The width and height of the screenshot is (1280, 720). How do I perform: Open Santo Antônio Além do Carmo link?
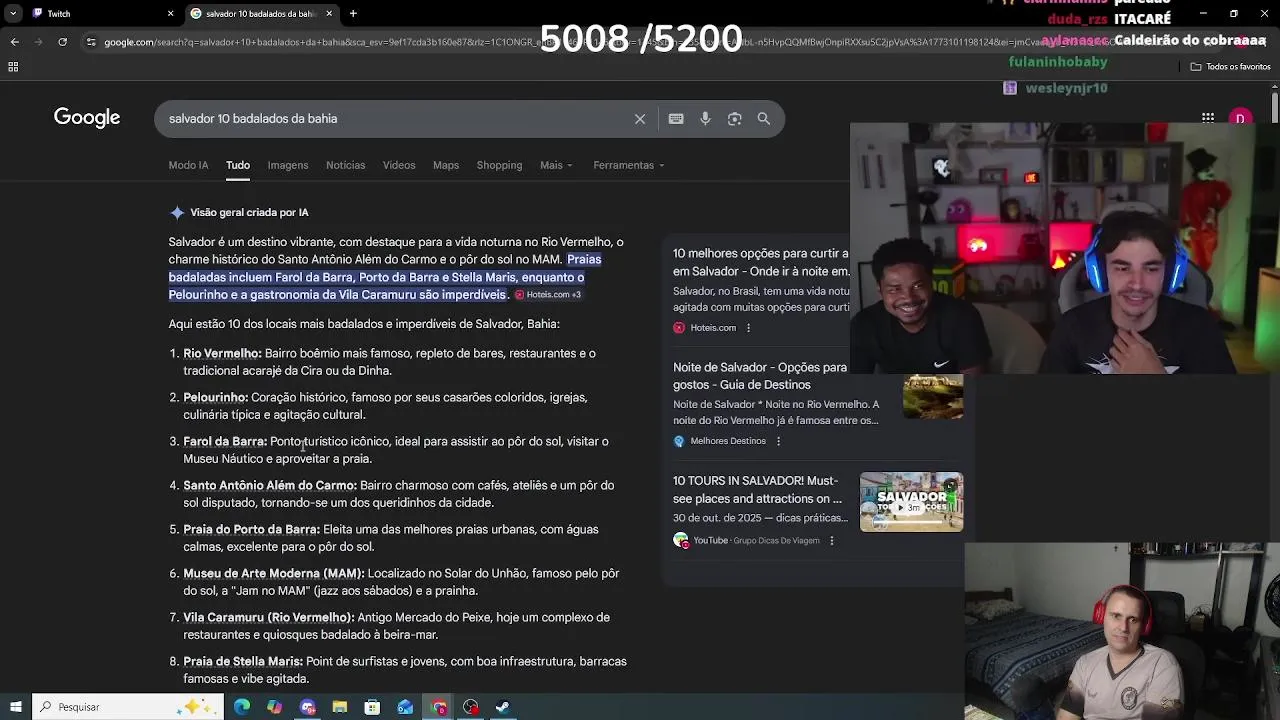270,486
